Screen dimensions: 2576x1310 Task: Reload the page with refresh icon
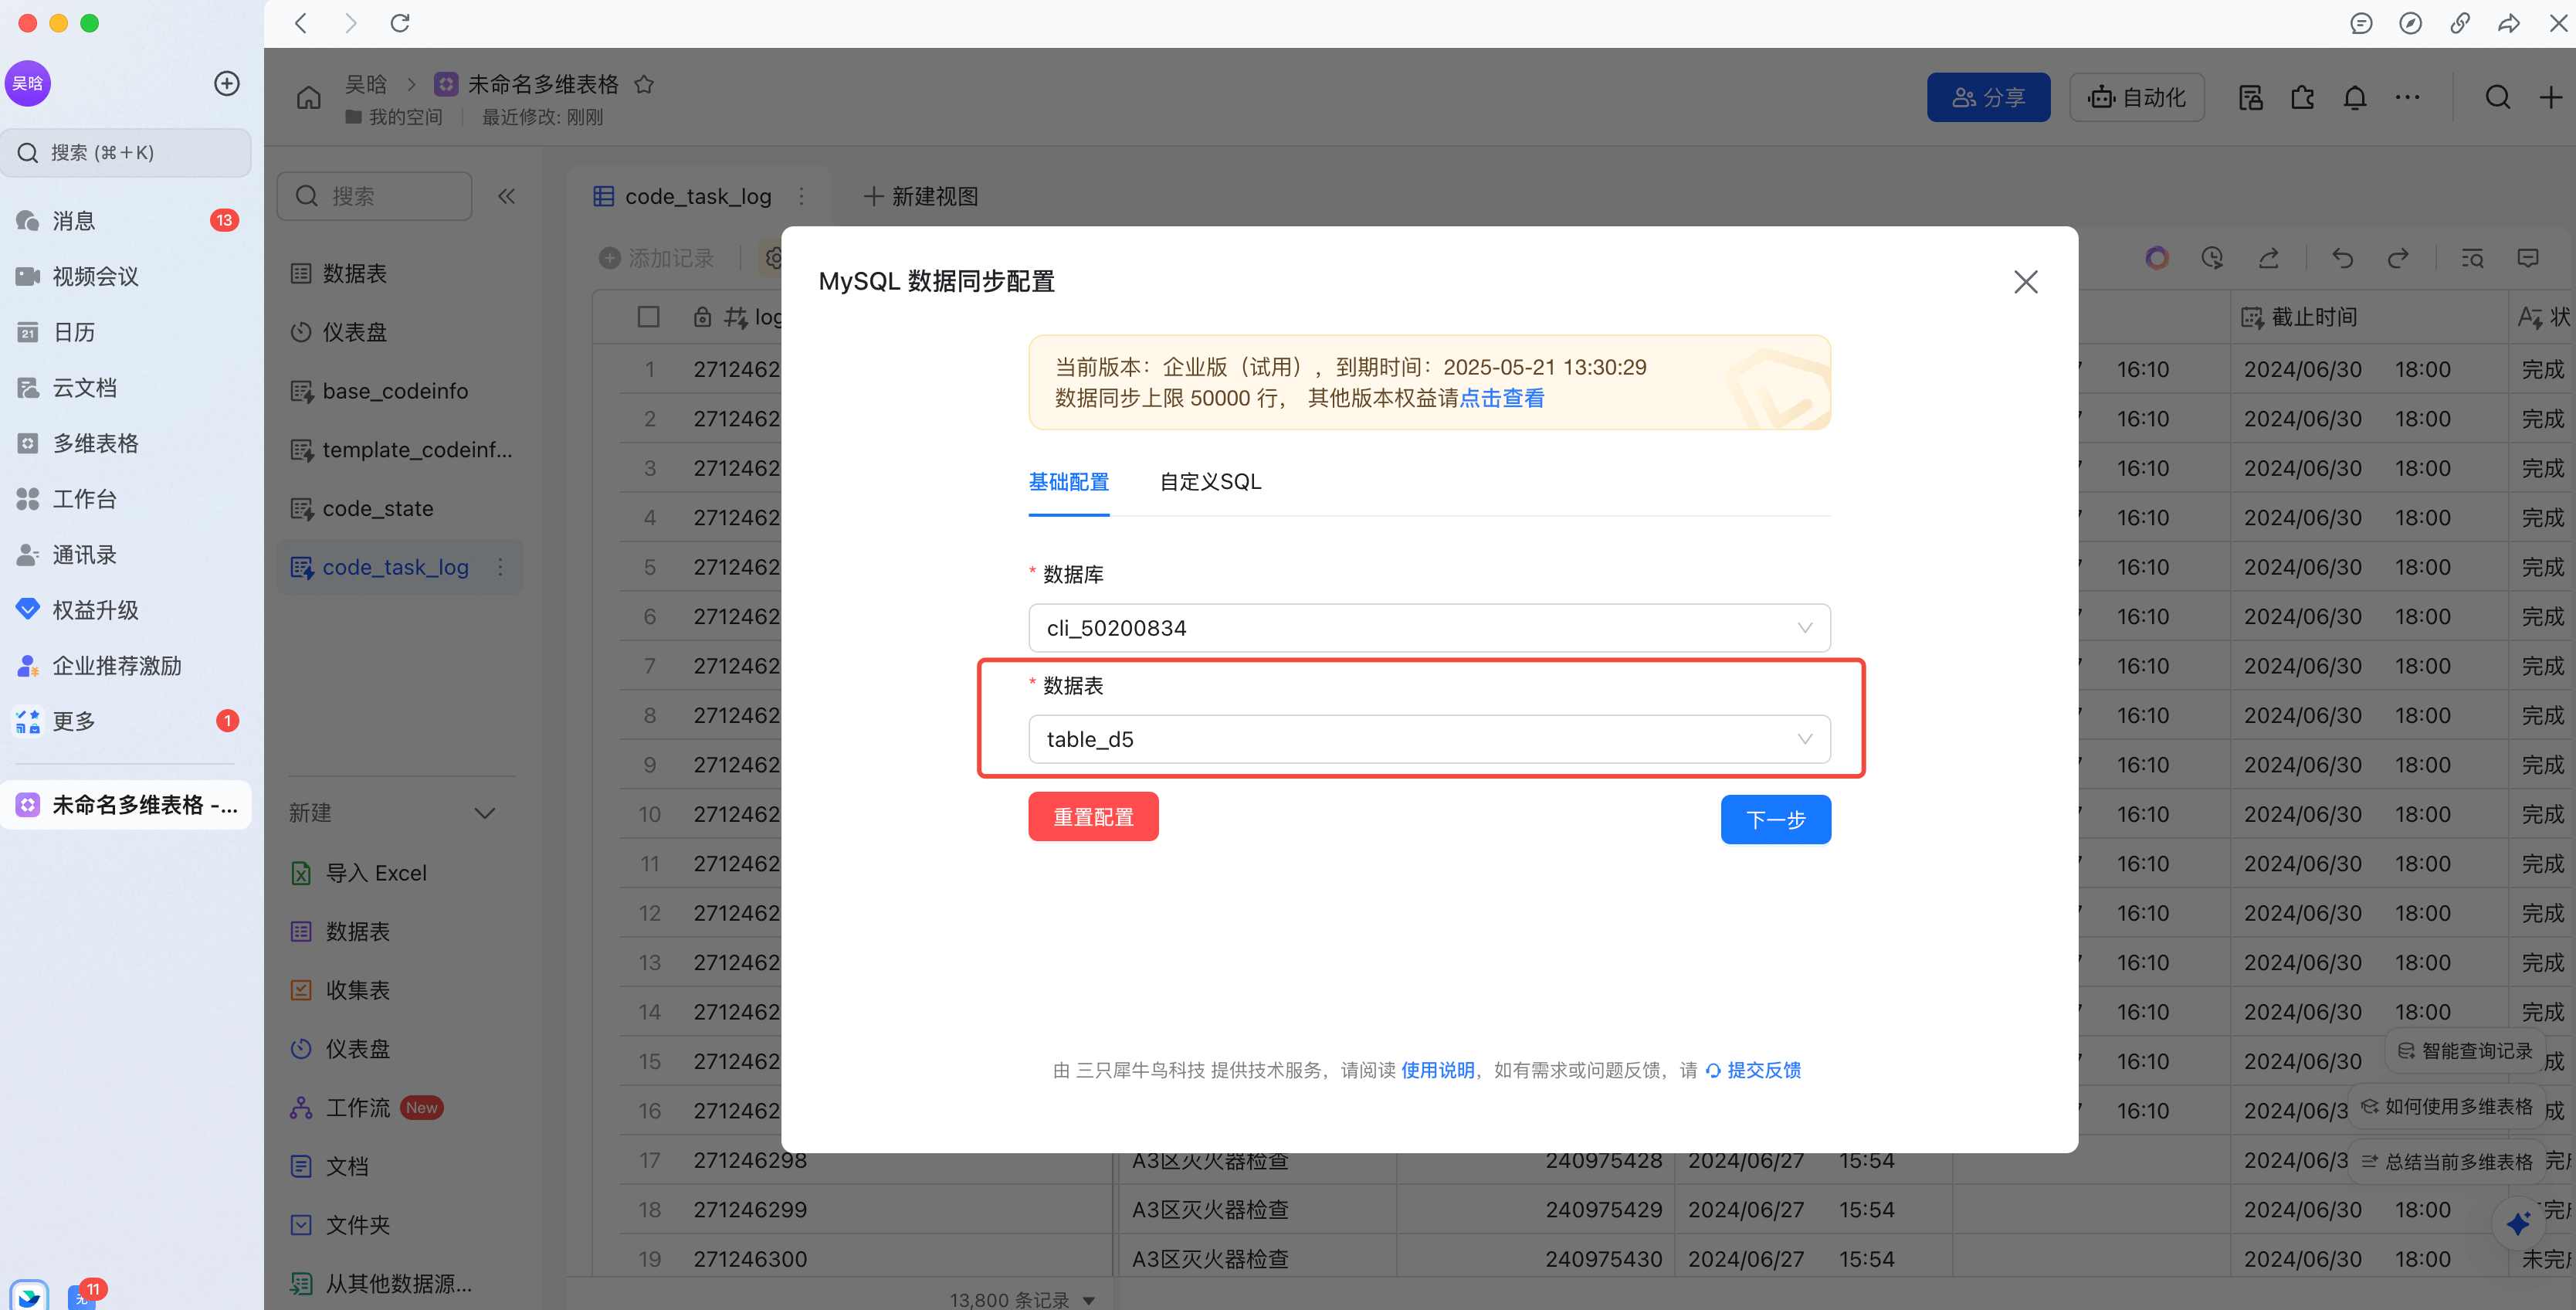click(400, 23)
